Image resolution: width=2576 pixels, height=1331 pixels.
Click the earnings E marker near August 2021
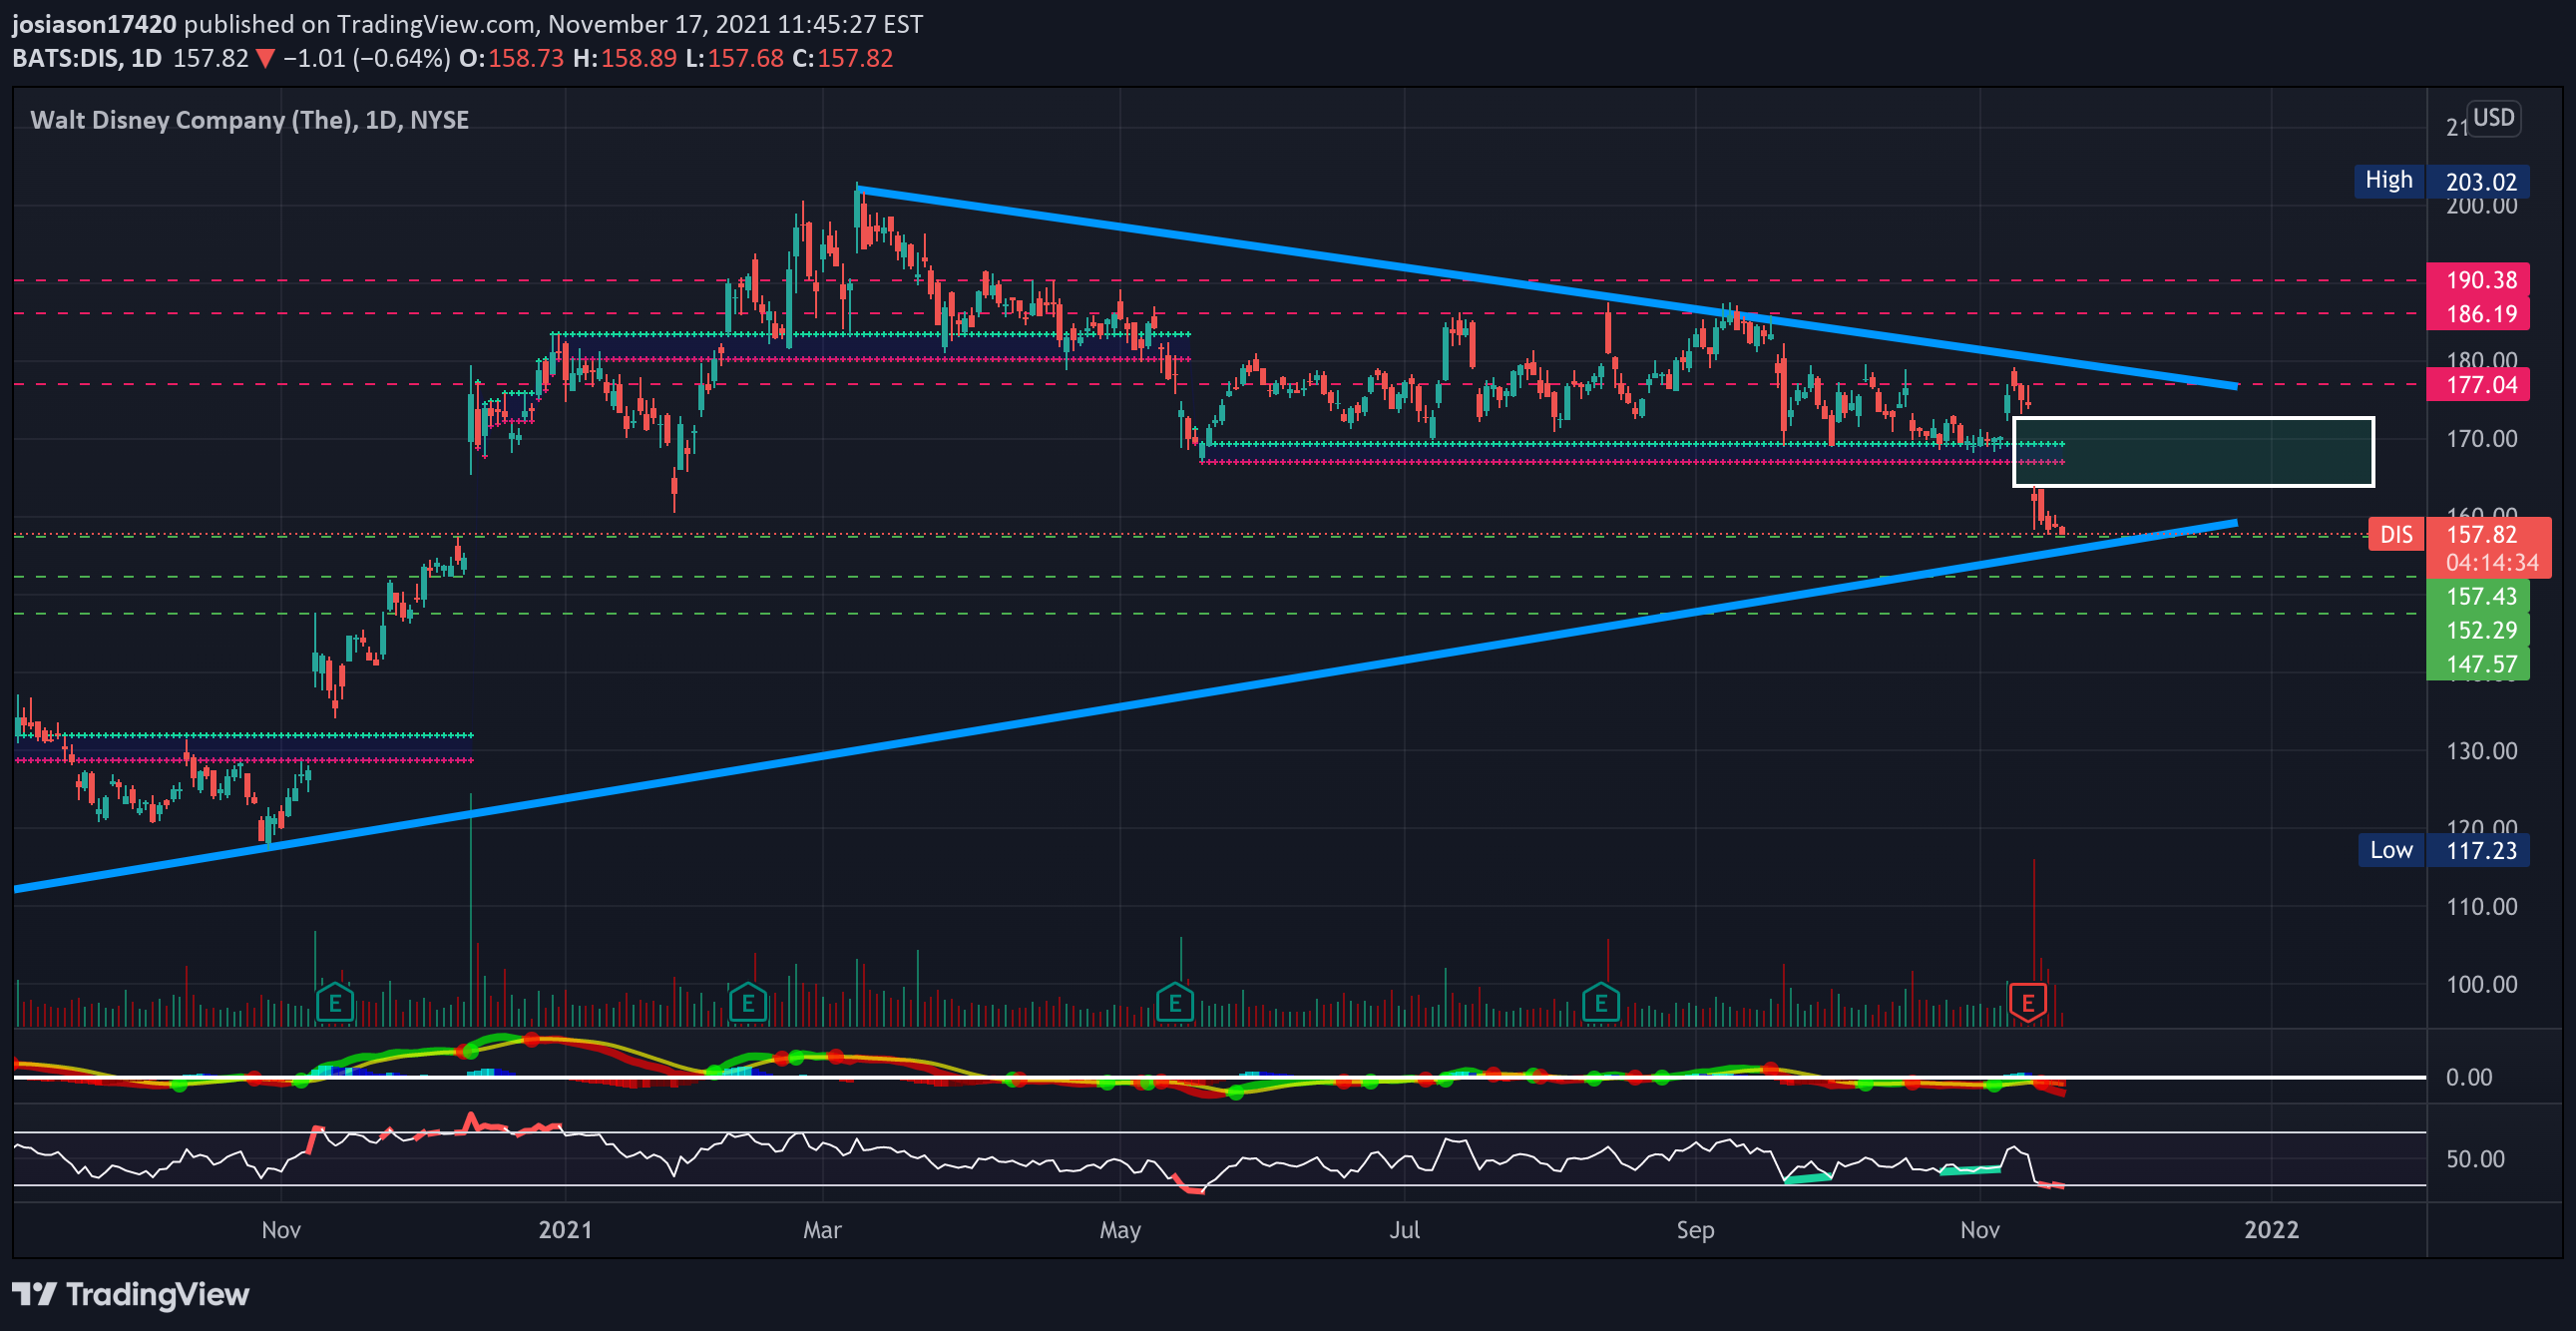point(1601,1002)
